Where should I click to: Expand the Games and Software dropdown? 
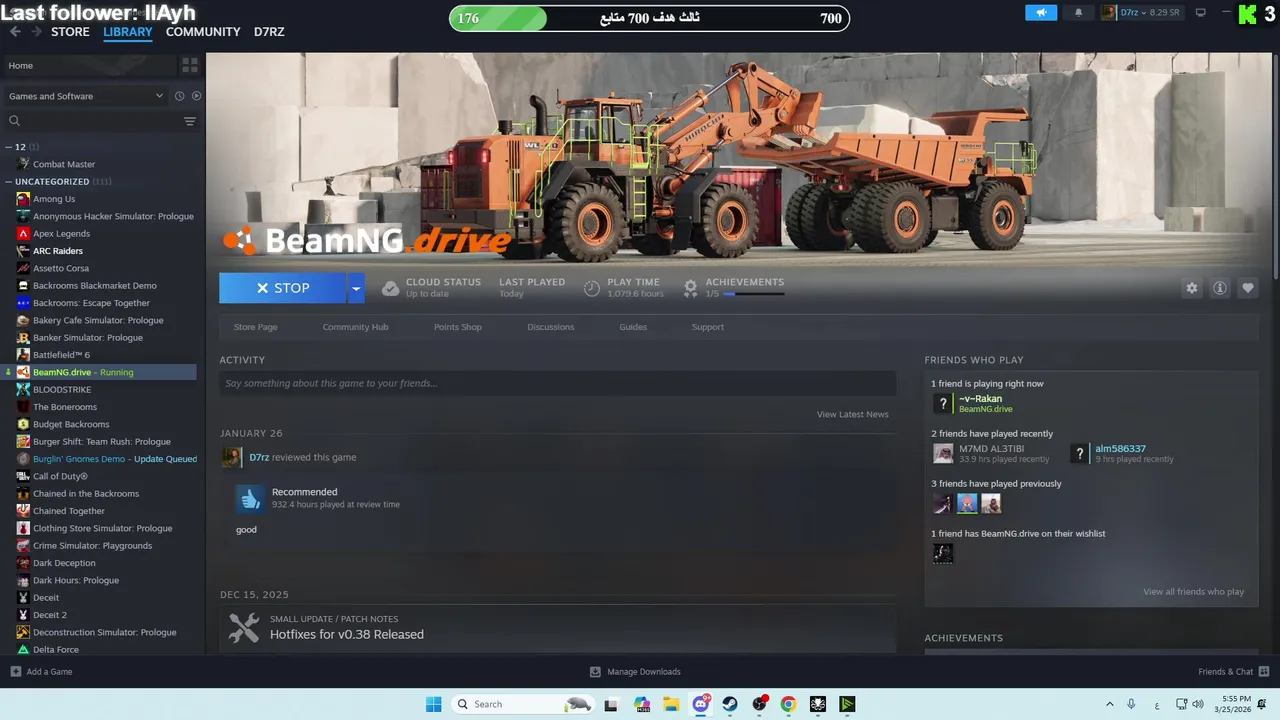[86, 96]
